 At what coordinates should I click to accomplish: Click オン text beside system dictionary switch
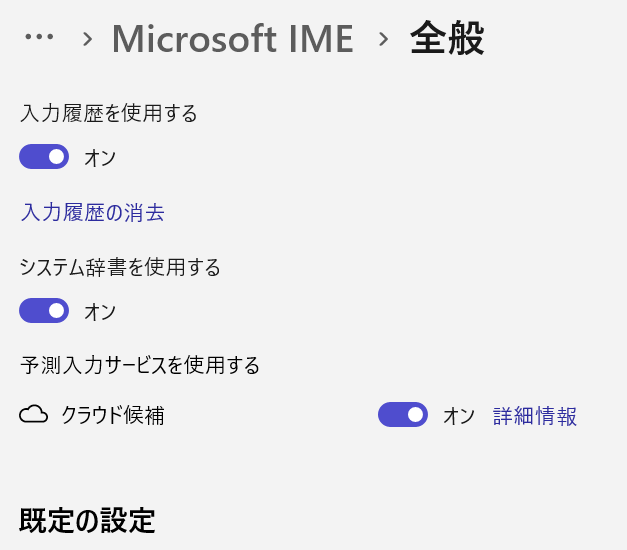[100, 312]
